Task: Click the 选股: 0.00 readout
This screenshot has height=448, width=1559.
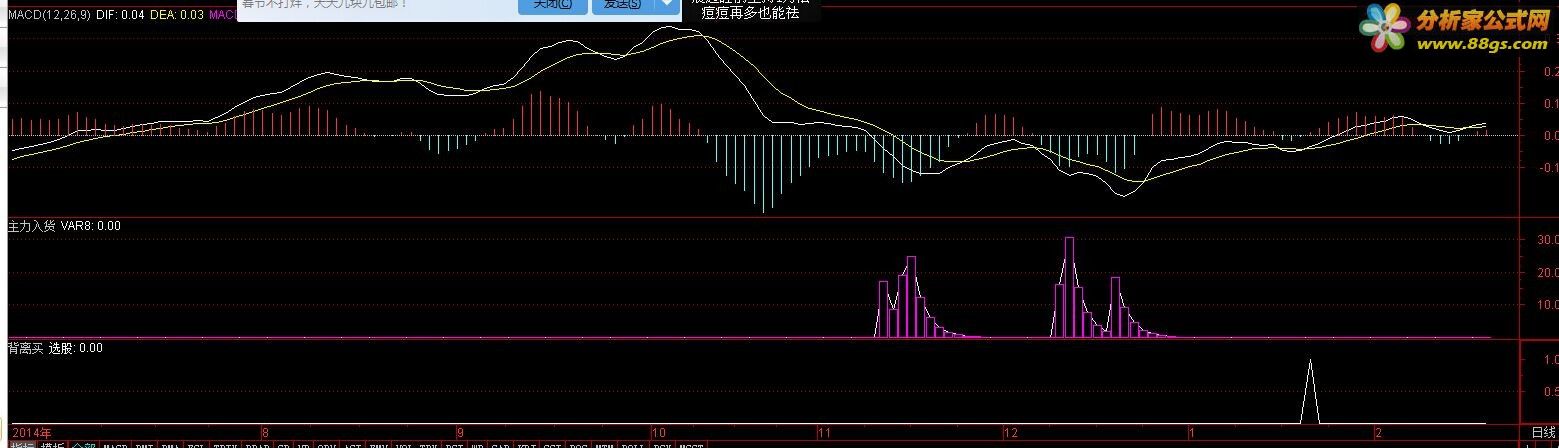Action: point(76,348)
